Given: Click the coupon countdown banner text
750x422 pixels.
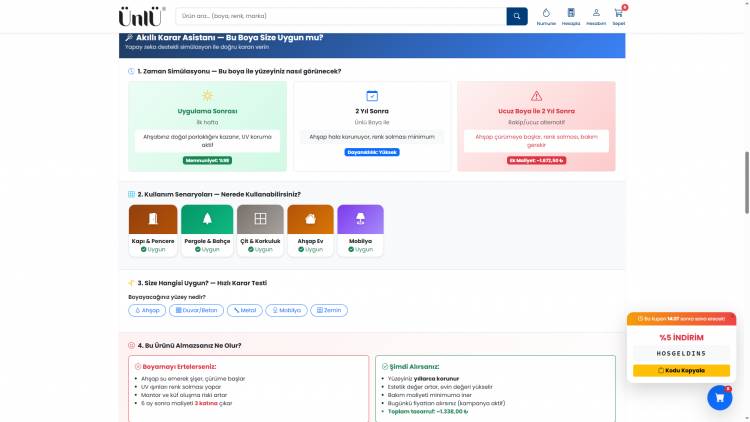Looking at the screenshot, I should (681, 319).
